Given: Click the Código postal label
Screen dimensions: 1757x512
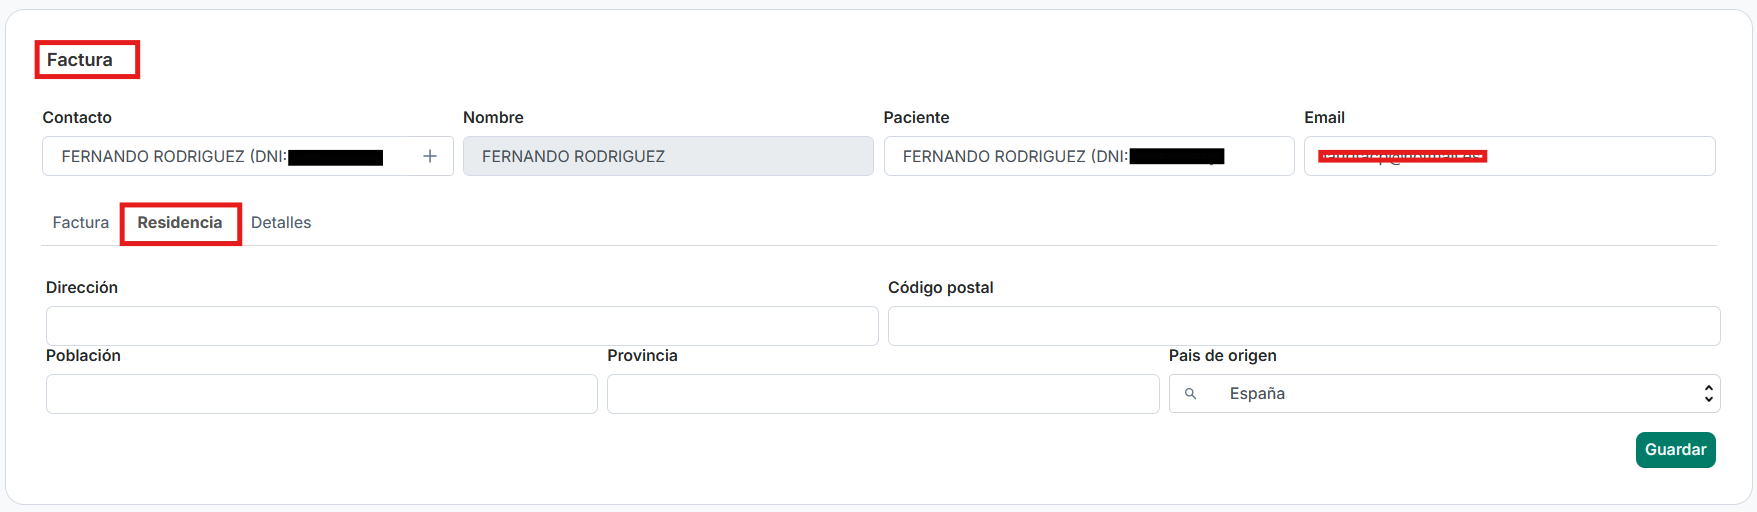Looking at the screenshot, I should coord(940,288).
